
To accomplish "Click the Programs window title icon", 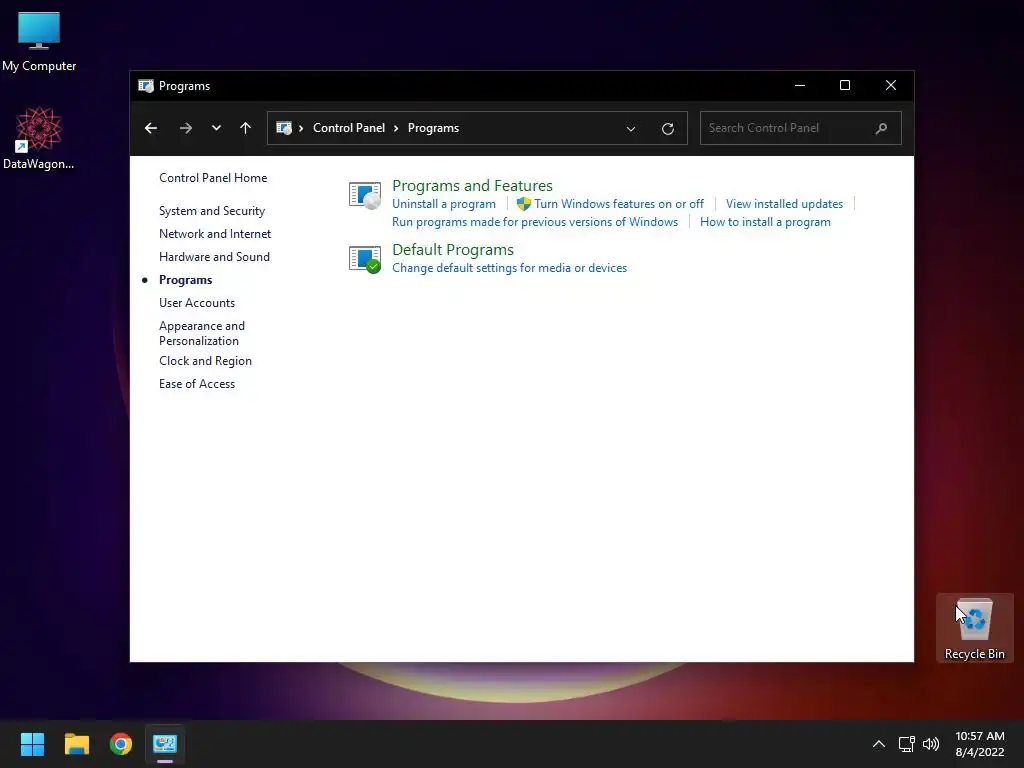I will point(146,86).
